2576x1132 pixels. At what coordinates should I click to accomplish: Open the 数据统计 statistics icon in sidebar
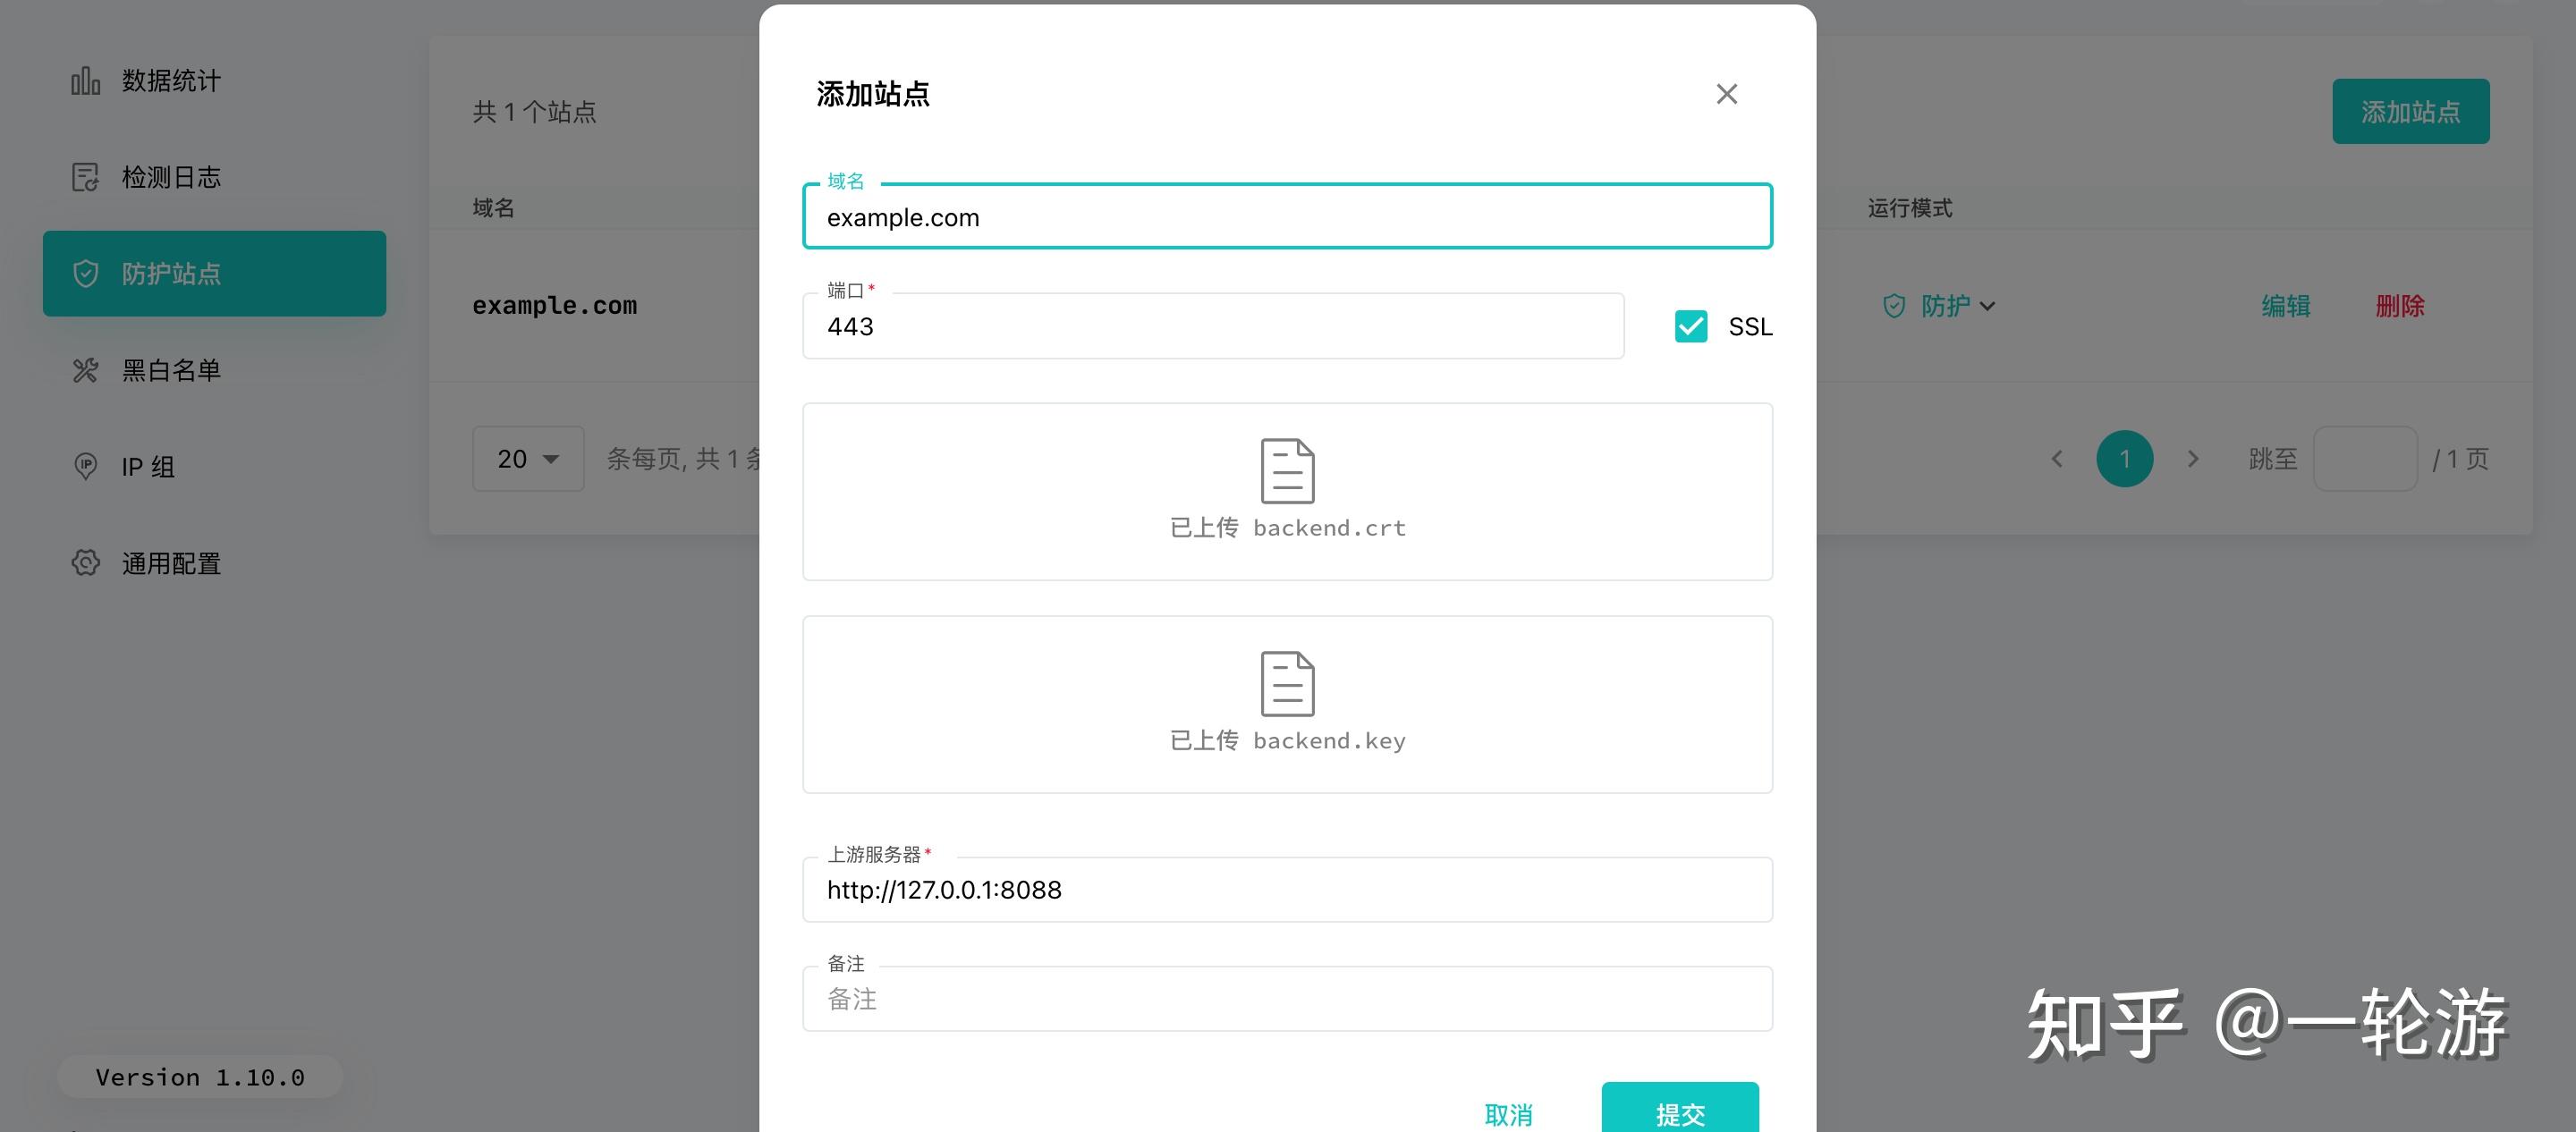86,81
